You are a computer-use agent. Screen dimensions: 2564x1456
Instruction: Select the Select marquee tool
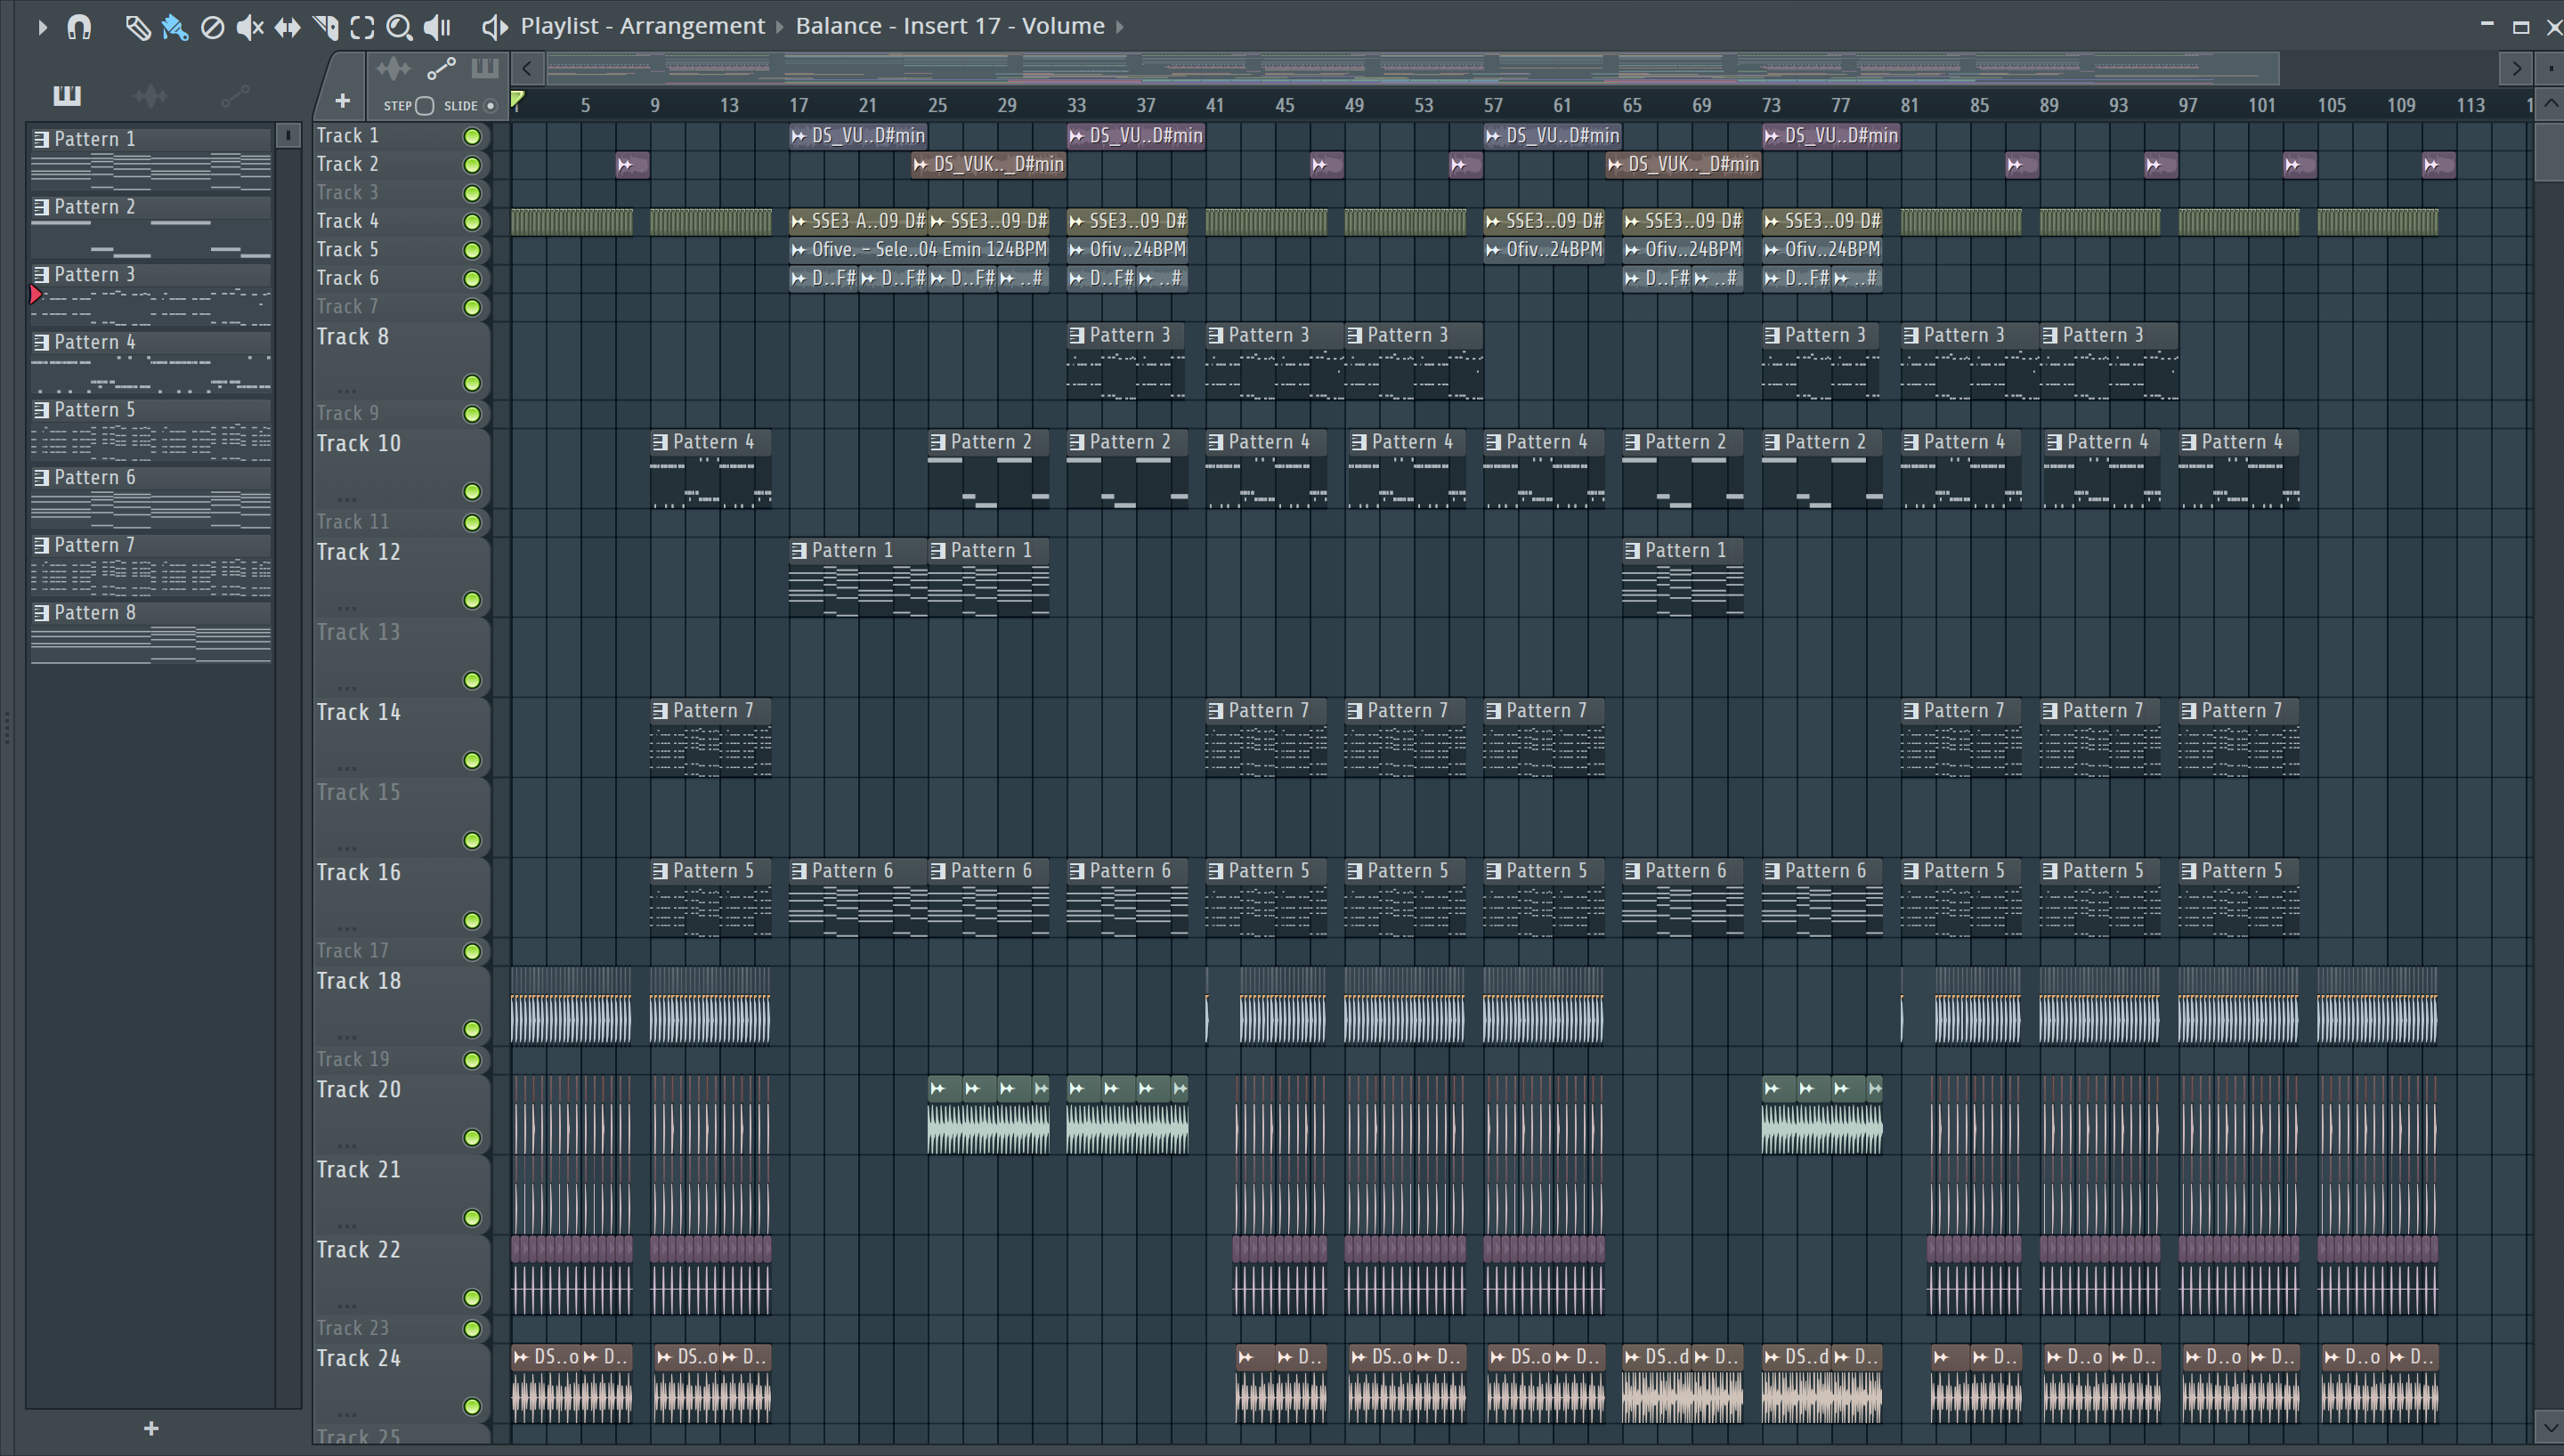(x=362, y=27)
